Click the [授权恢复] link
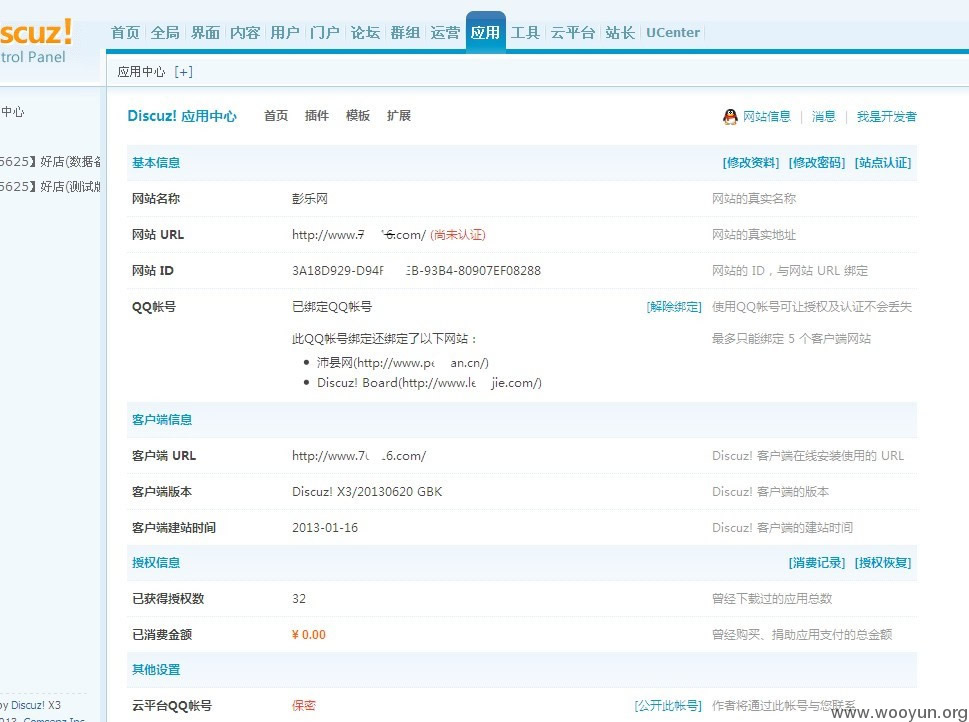The height and width of the screenshot is (722, 969). click(883, 563)
